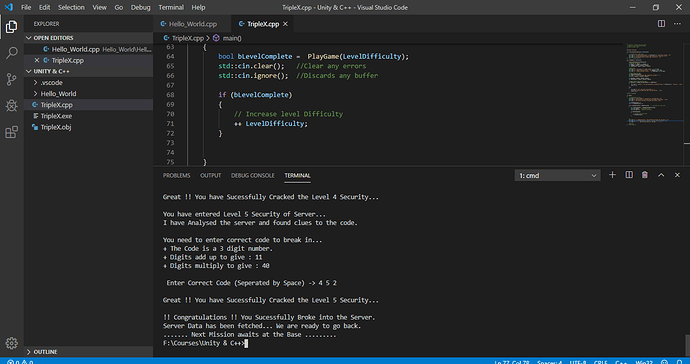The height and width of the screenshot is (364, 690).
Task: Close TripleX.cpp in Open Editors list
Action: click(x=37, y=60)
